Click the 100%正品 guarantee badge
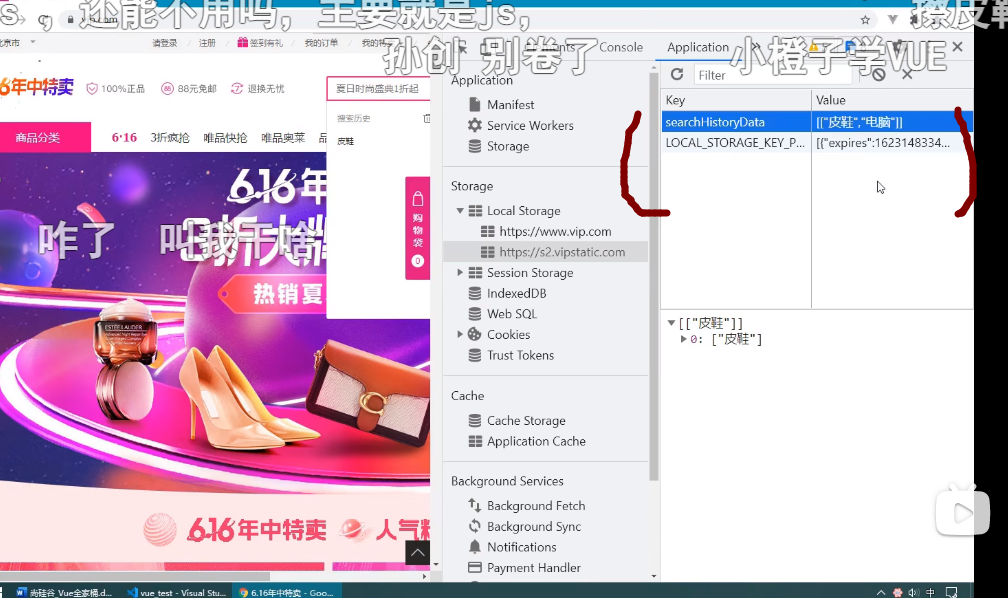 pyautogui.click(x=116, y=89)
